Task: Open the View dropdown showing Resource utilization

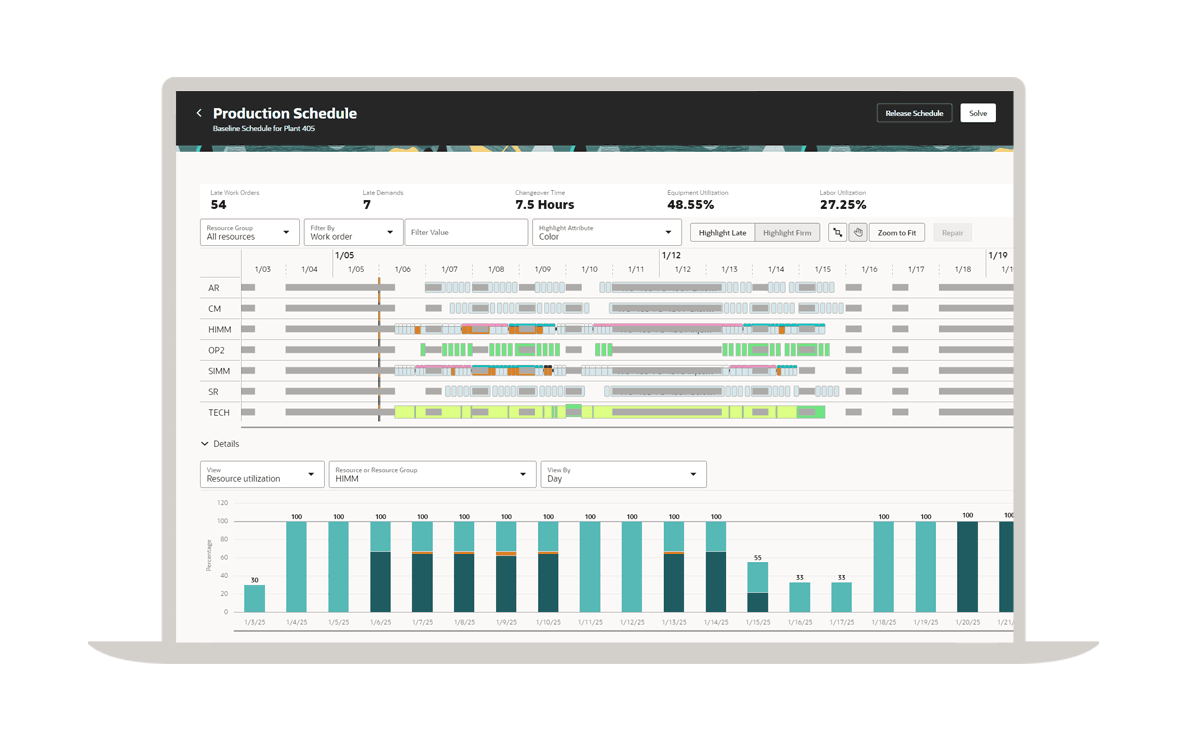Action: [261, 474]
